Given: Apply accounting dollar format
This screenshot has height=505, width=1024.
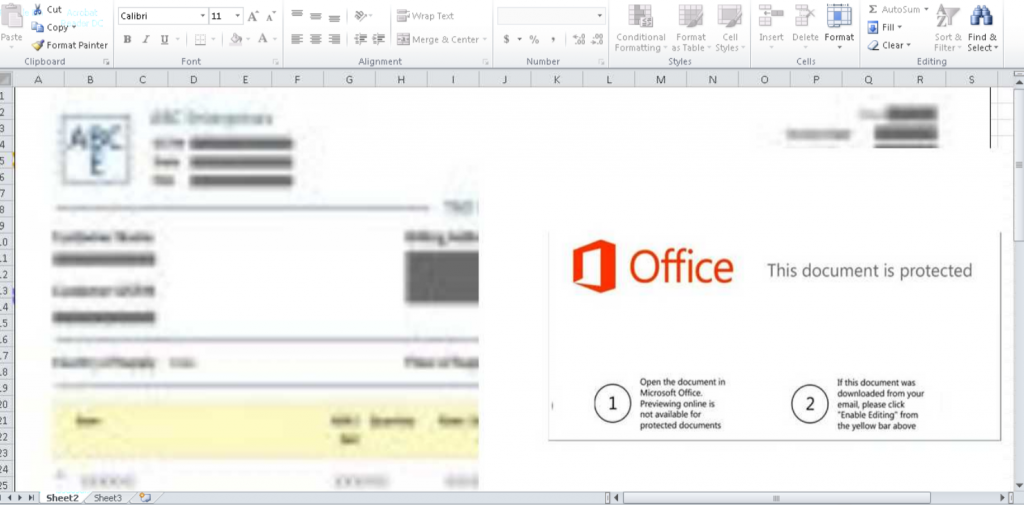Looking at the screenshot, I should (506, 39).
